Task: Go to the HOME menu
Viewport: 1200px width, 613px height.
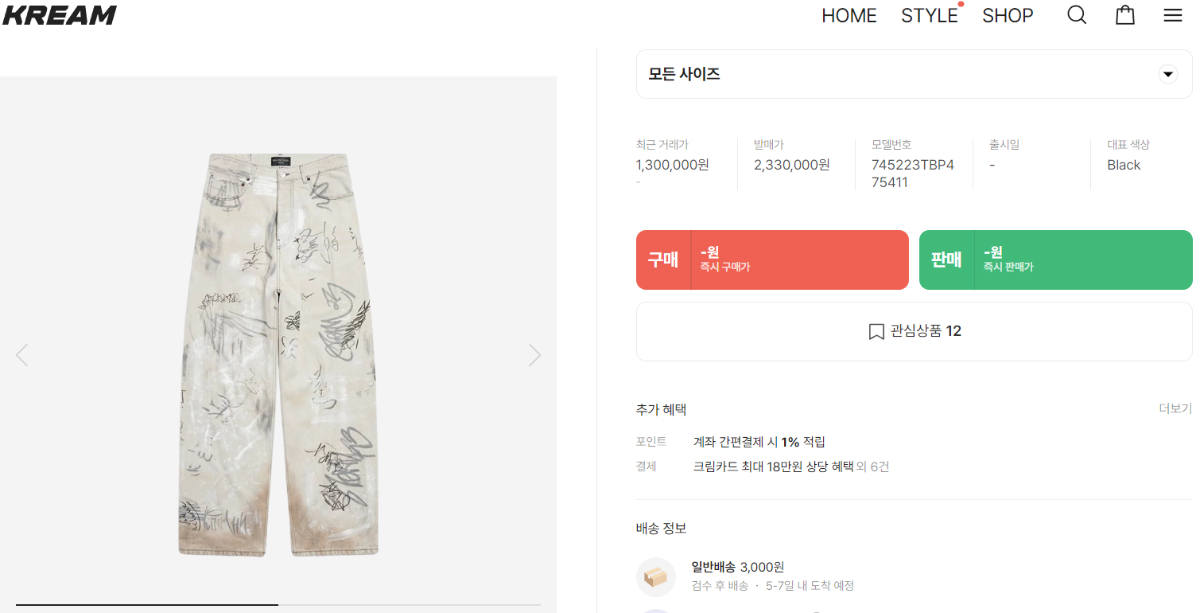Action: pyautogui.click(x=849, y=15)
